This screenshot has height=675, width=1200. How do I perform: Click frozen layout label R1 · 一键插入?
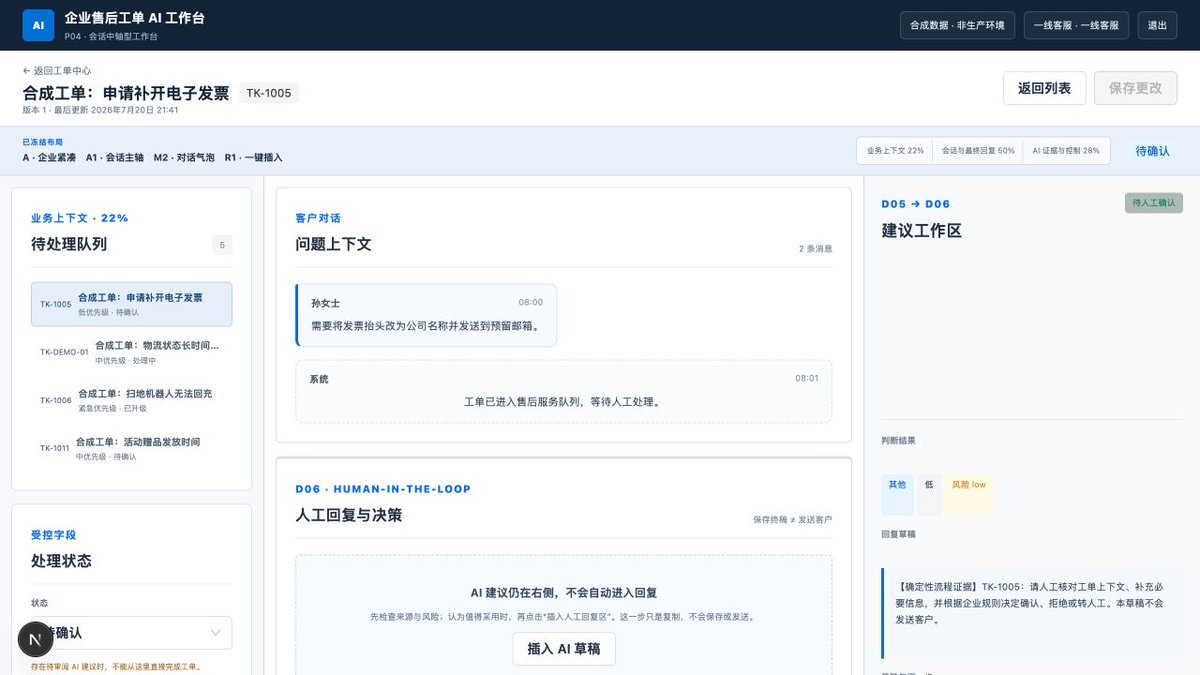[253, 157]
